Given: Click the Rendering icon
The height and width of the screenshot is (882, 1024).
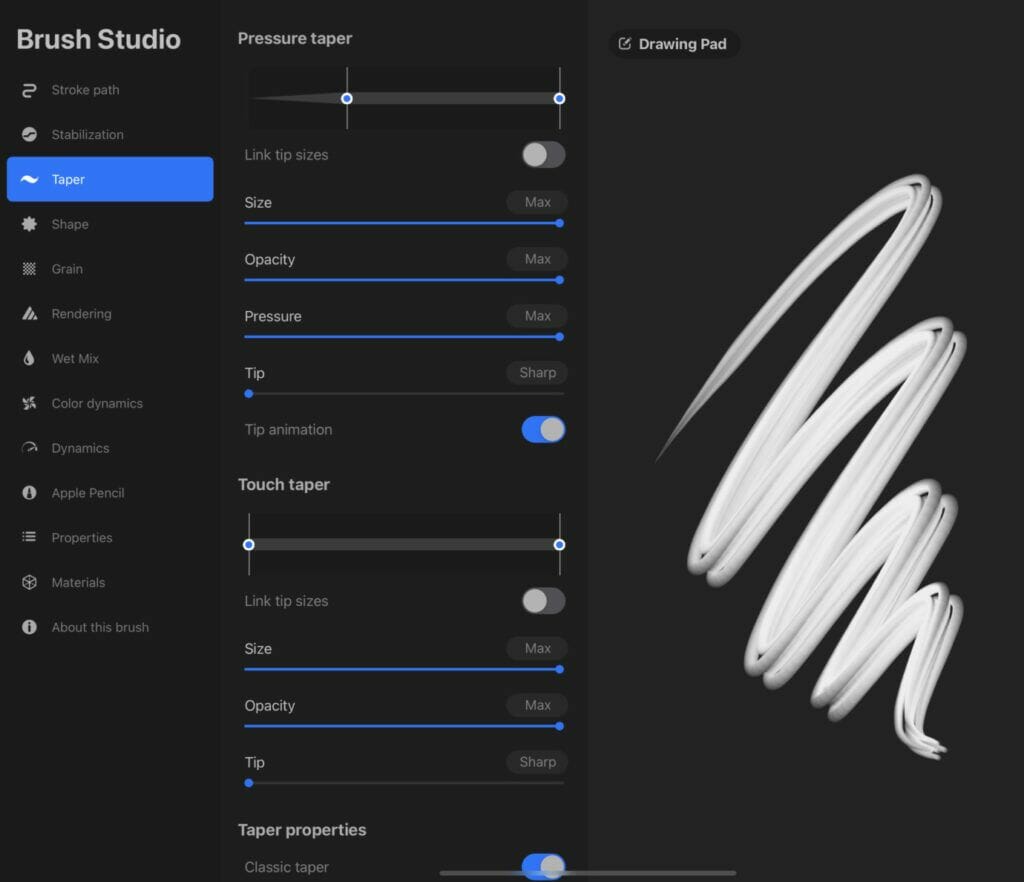Looking at the screenshot, I should click(x=29, y=313).
